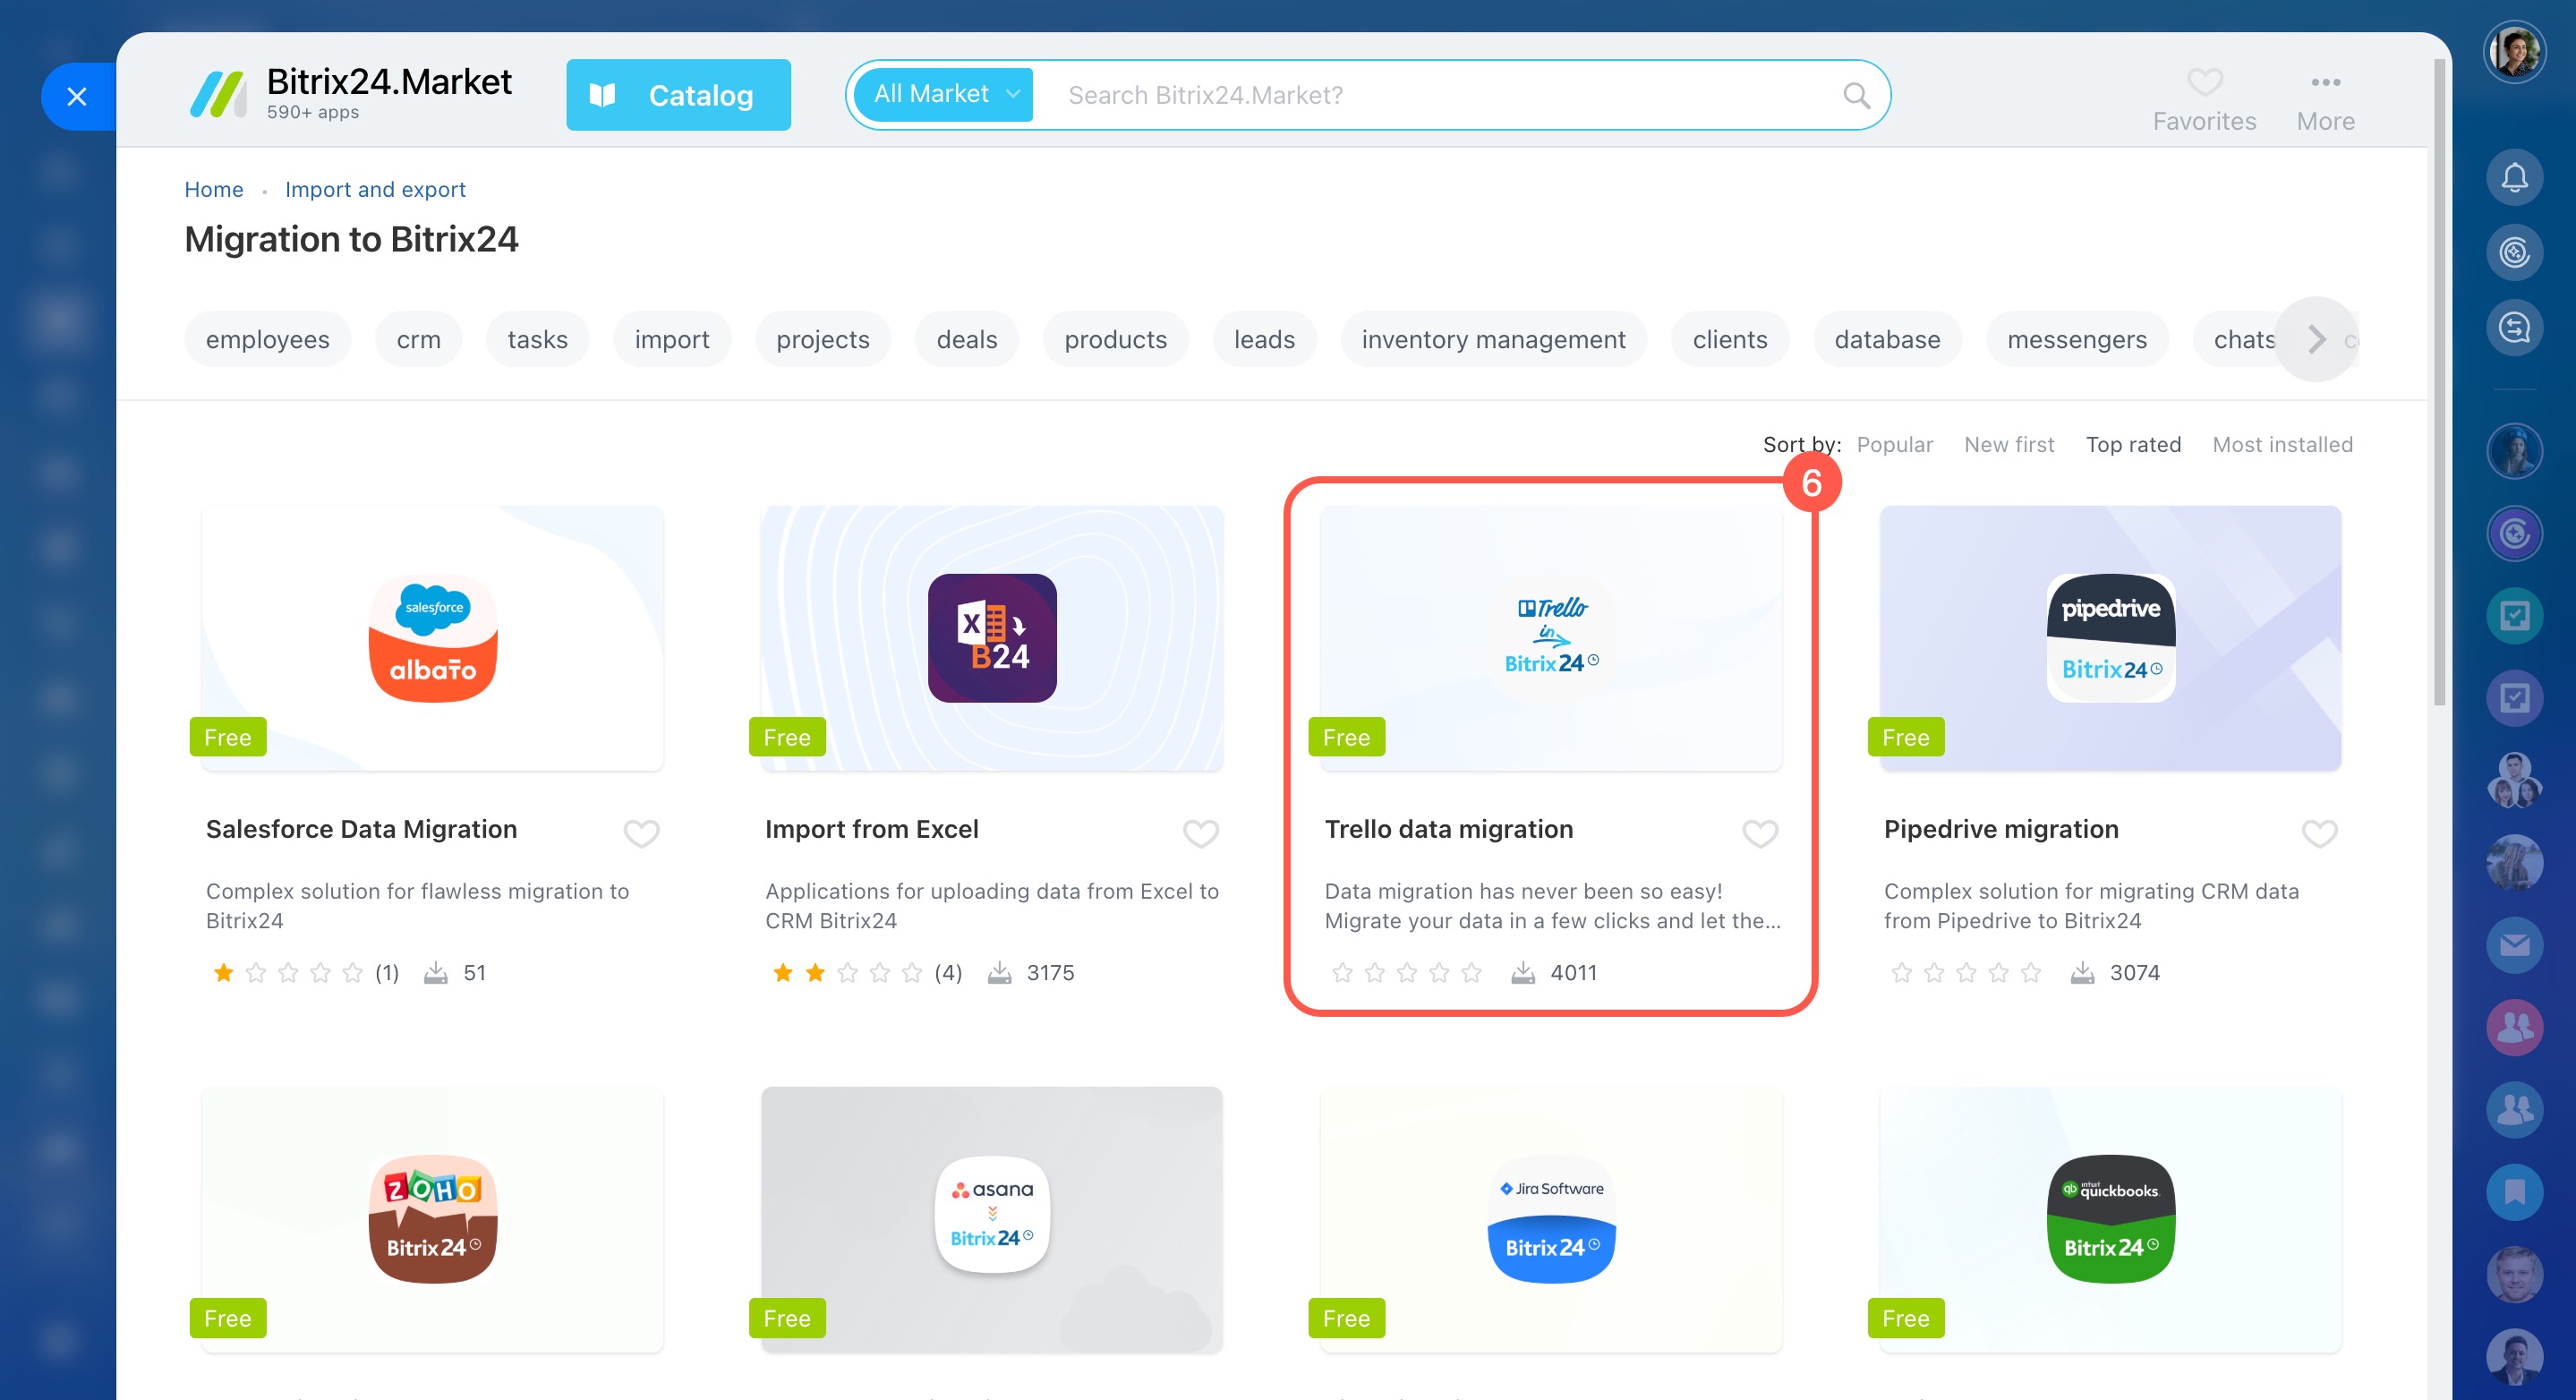The image size is (2576, 1400).
Task: Click the bookmark icon in sidebar
Action: (x=2513, y=1191)
